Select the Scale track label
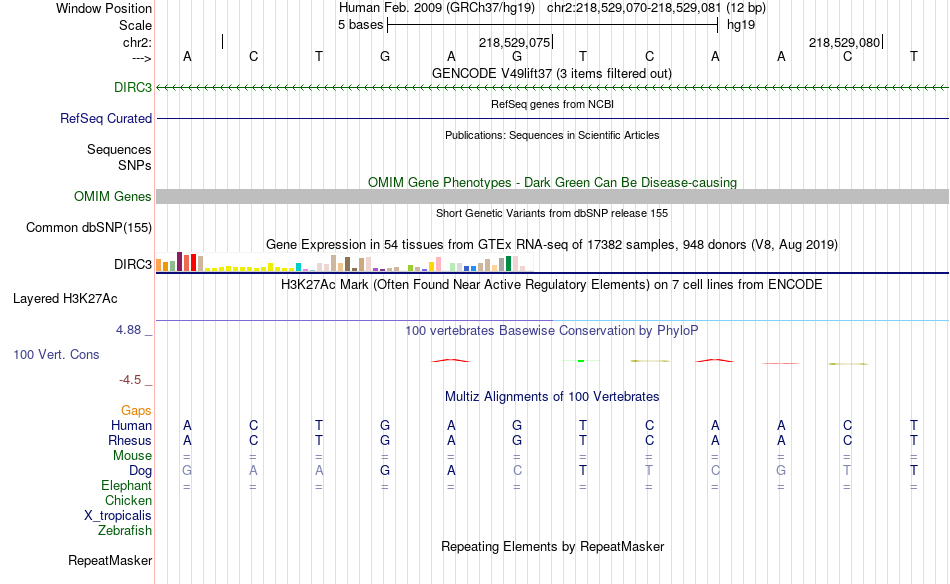The height and width of the screenshot is (584, 950). coord(135,25)
